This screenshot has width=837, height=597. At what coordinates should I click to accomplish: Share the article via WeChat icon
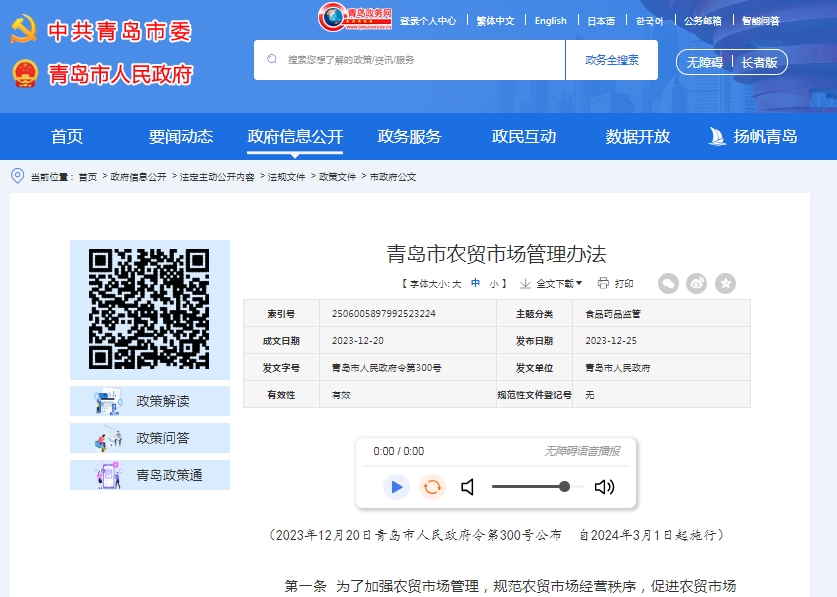668,284
